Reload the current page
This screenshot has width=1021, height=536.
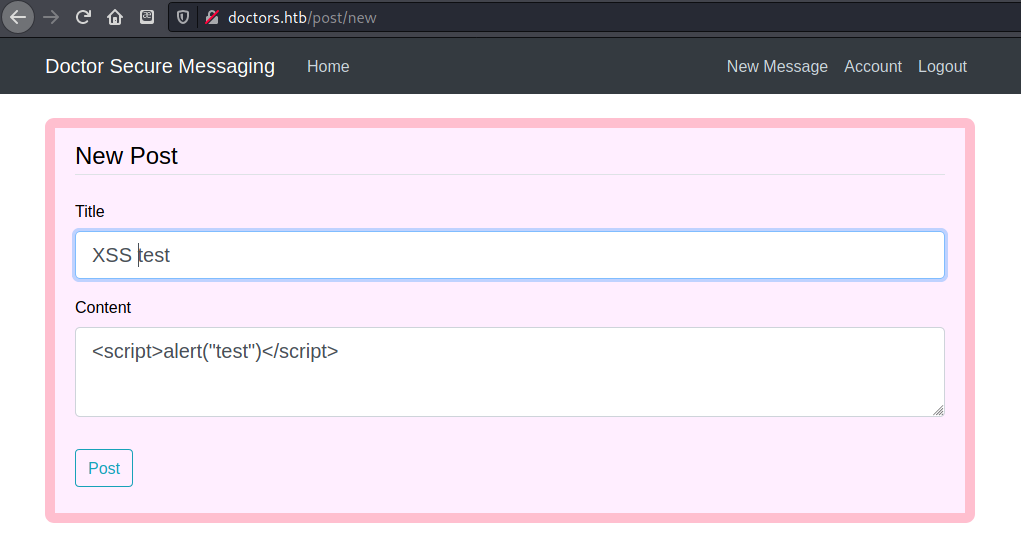pyautogui.click(x=83, y=17)
